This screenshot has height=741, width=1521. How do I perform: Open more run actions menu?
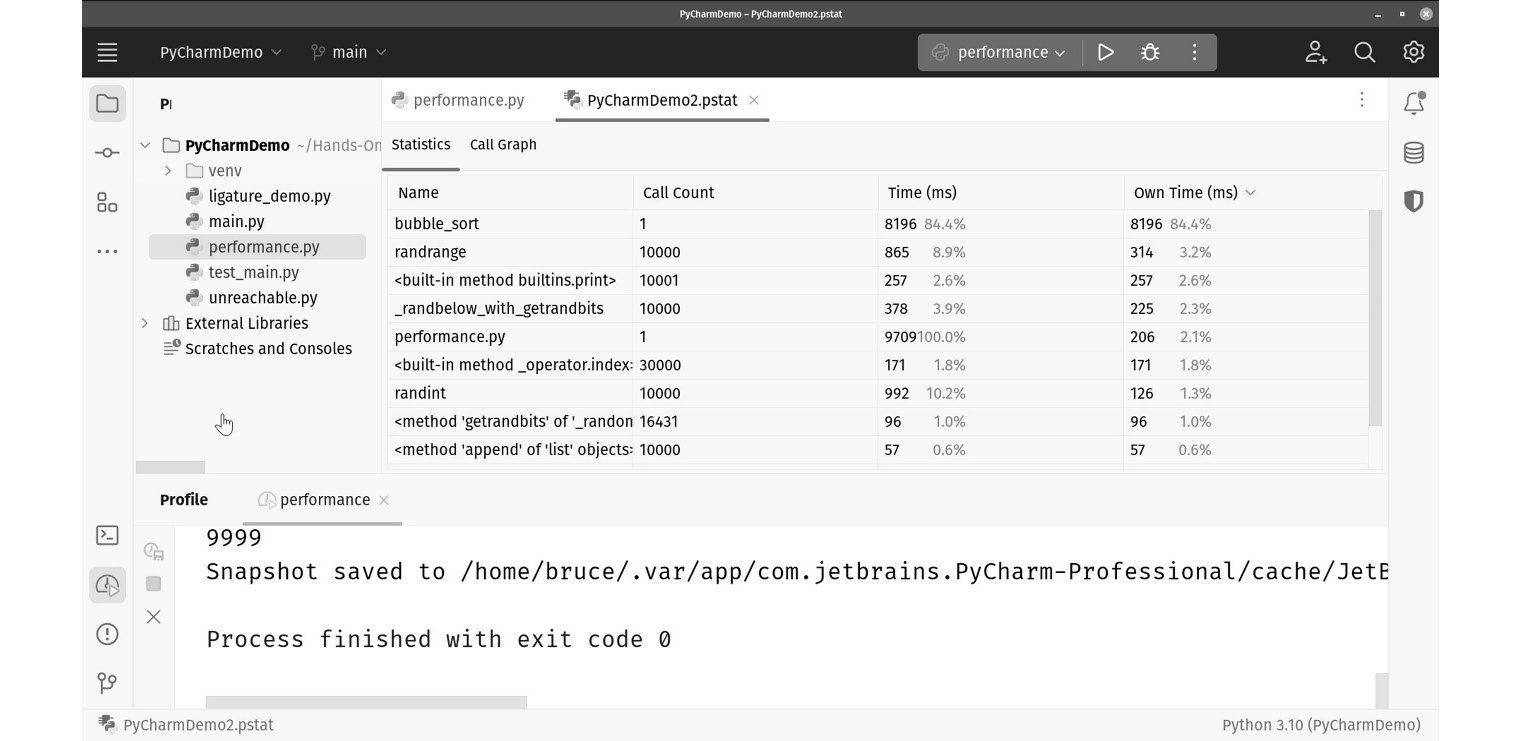point(1194,52)
